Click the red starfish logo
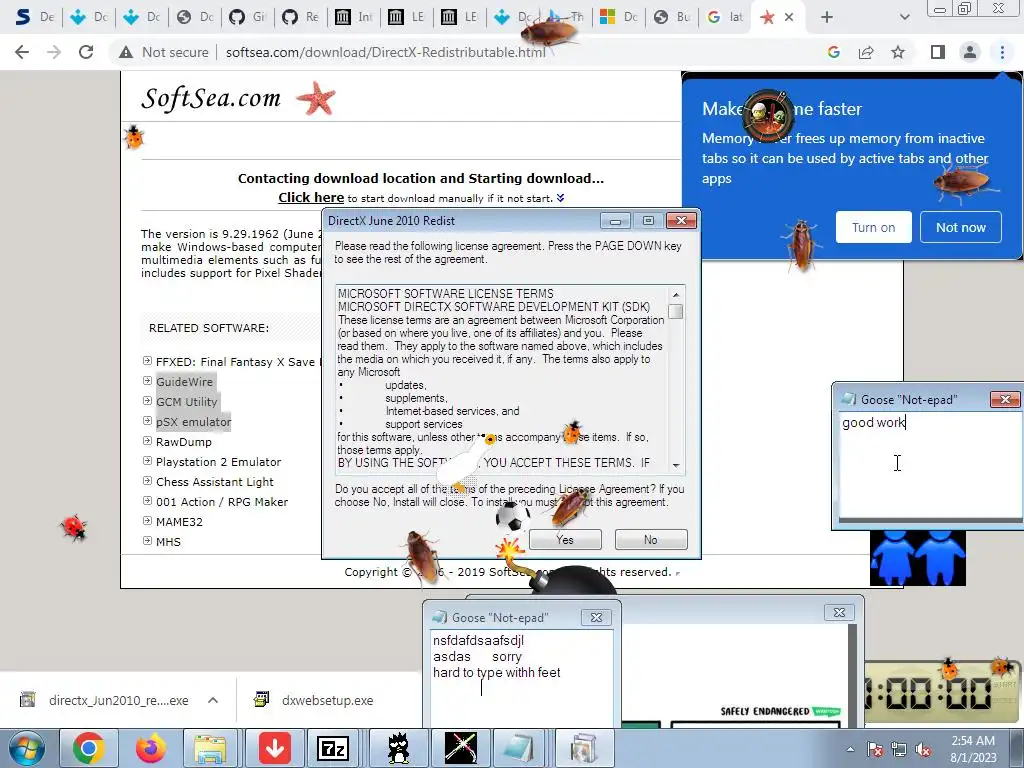1024x768 pixels. (x=316, y=98)
